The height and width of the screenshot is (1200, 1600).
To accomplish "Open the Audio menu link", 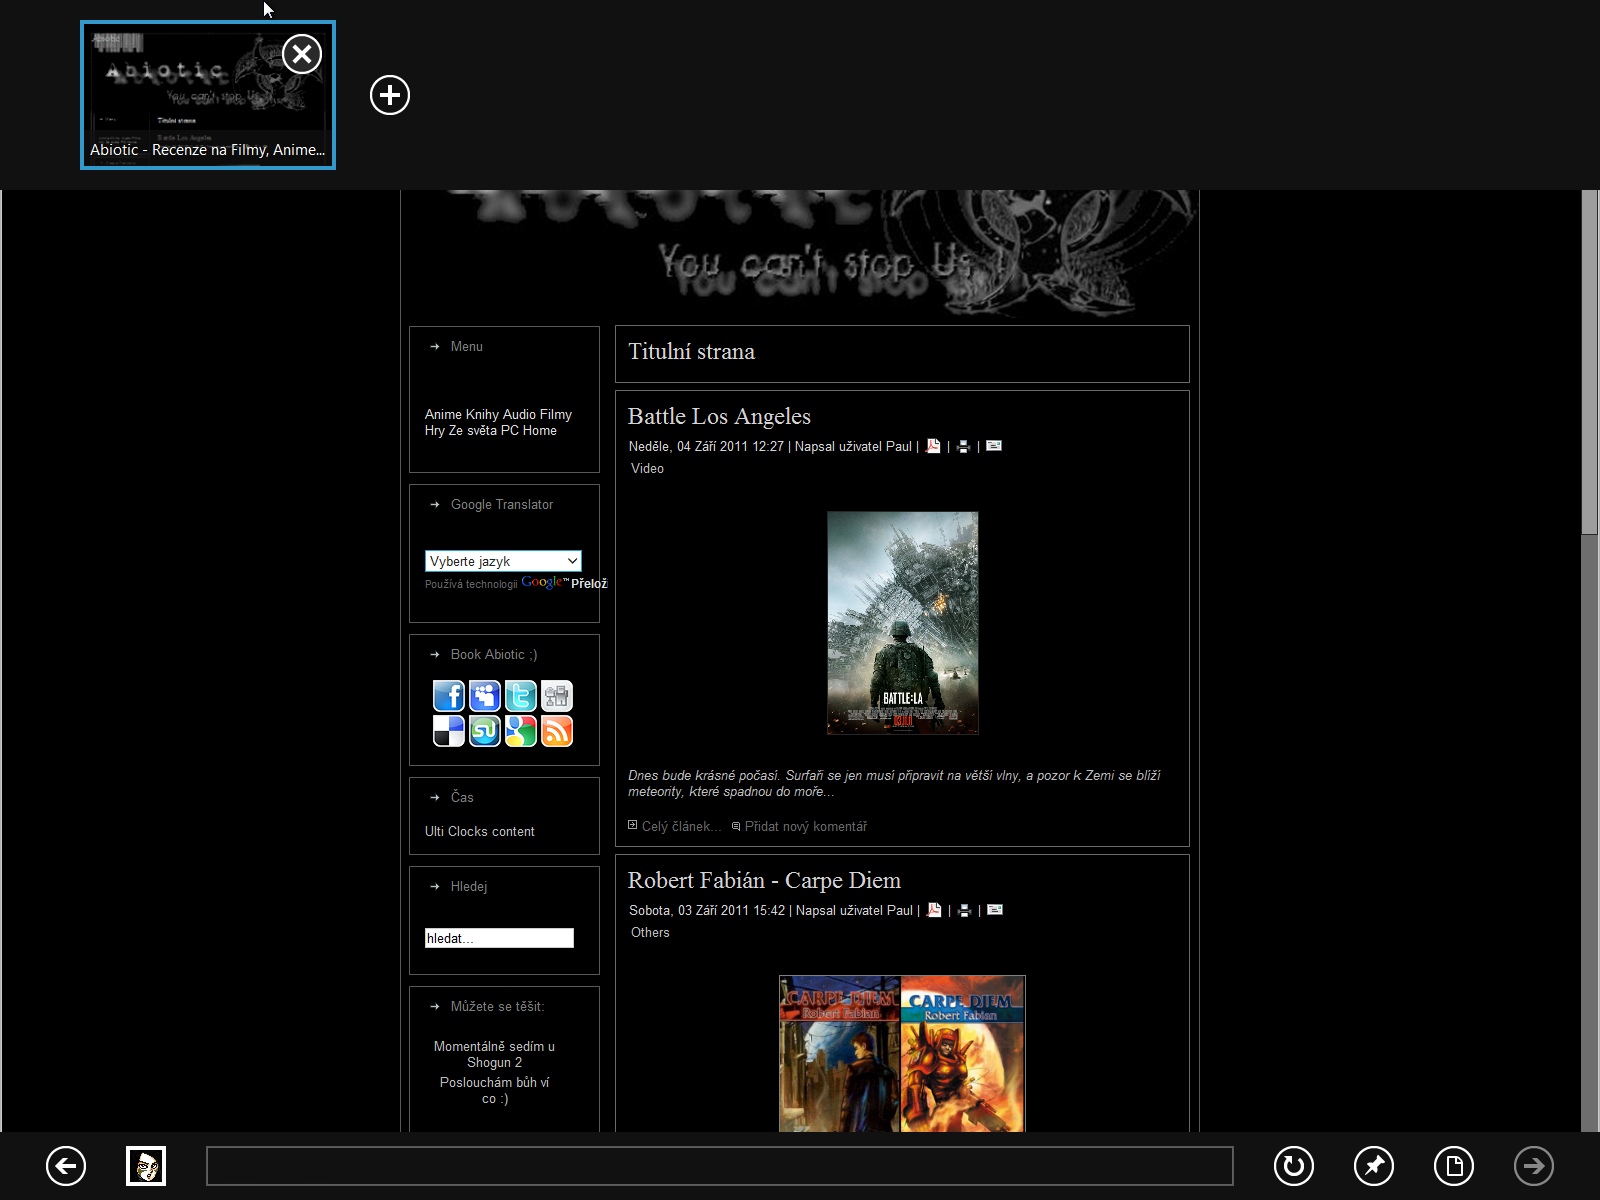I will click(x=519, y=414).
